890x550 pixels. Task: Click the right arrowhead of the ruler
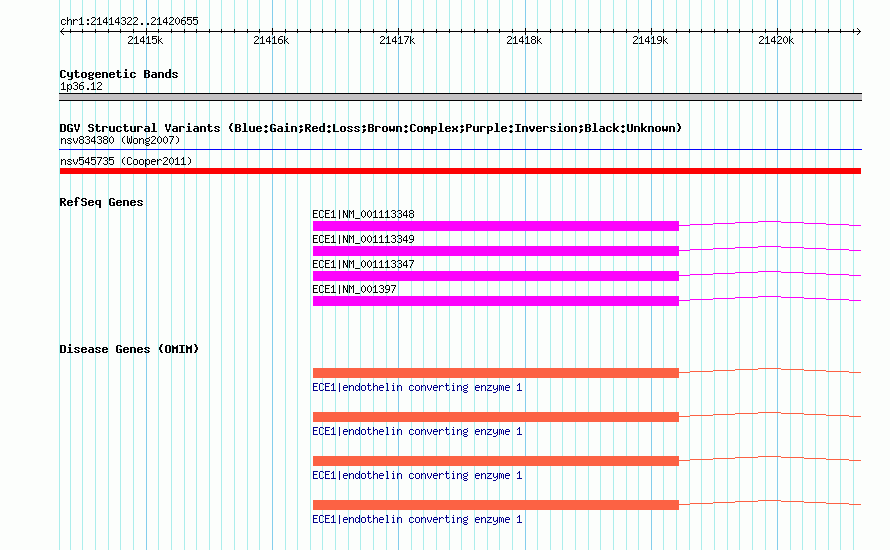click(x=858, y=32)
